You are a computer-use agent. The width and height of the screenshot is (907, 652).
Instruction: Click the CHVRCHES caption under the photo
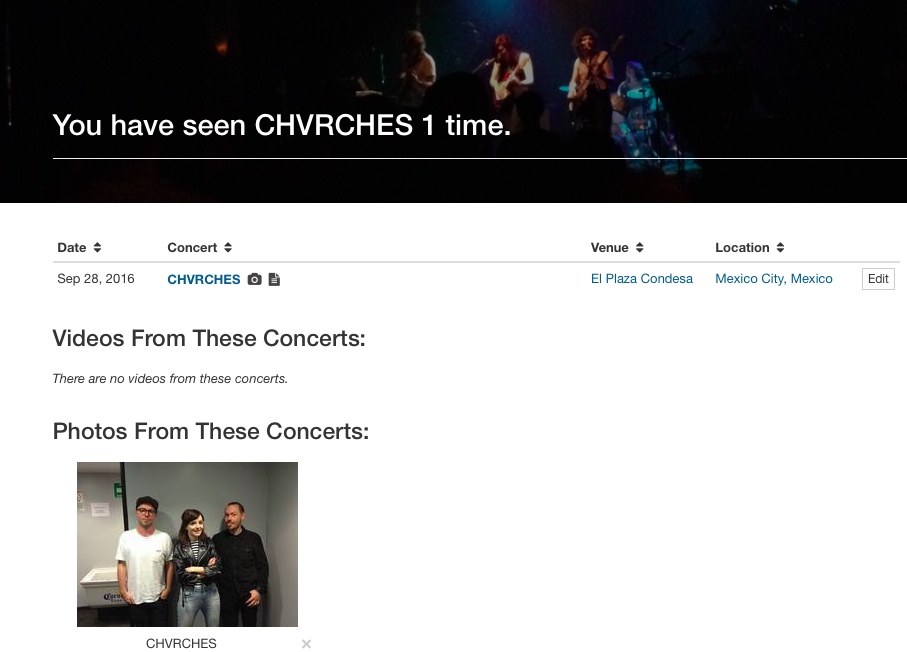tap(181, 643)
